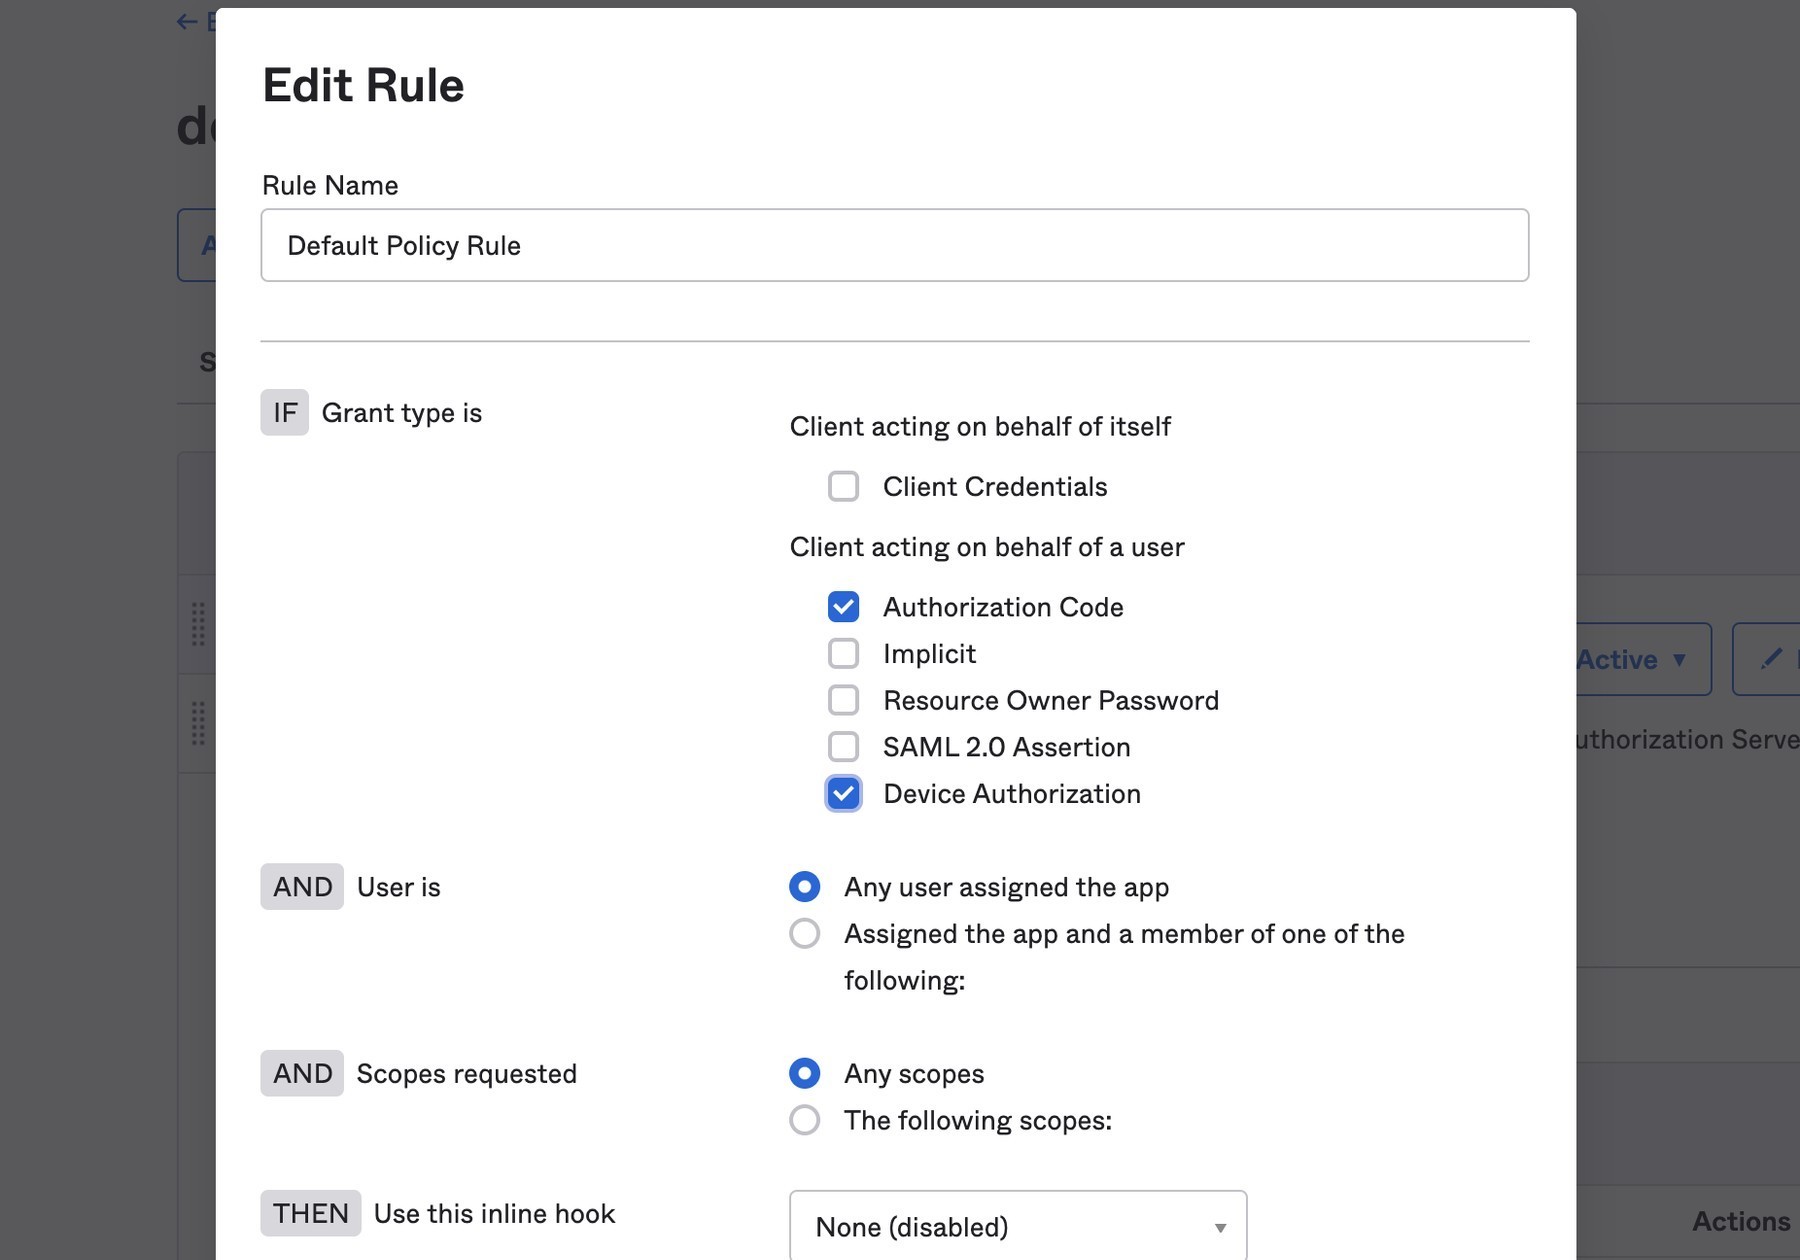Choose 'Assigned the app and a member' option
1800x1260 pixels.
click(804, 934)
